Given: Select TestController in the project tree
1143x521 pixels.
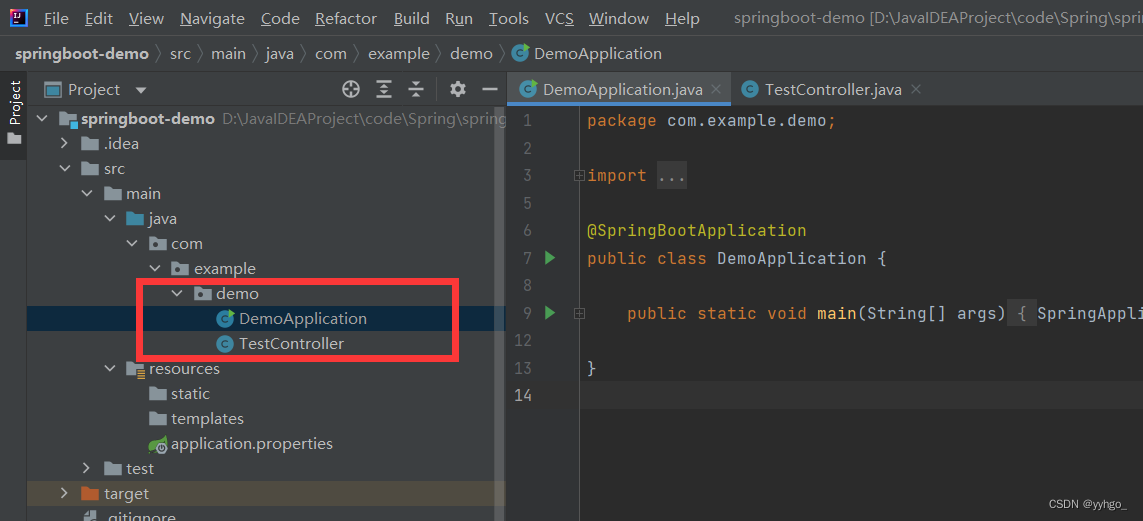Looking at the screenshot, I should tap(291, 344).
